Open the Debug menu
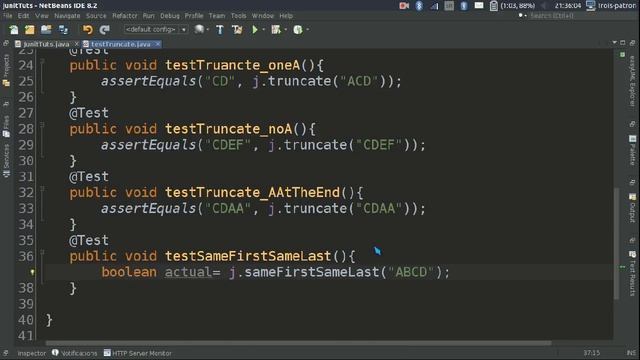 pyautogui.click(x=170, y=16)
